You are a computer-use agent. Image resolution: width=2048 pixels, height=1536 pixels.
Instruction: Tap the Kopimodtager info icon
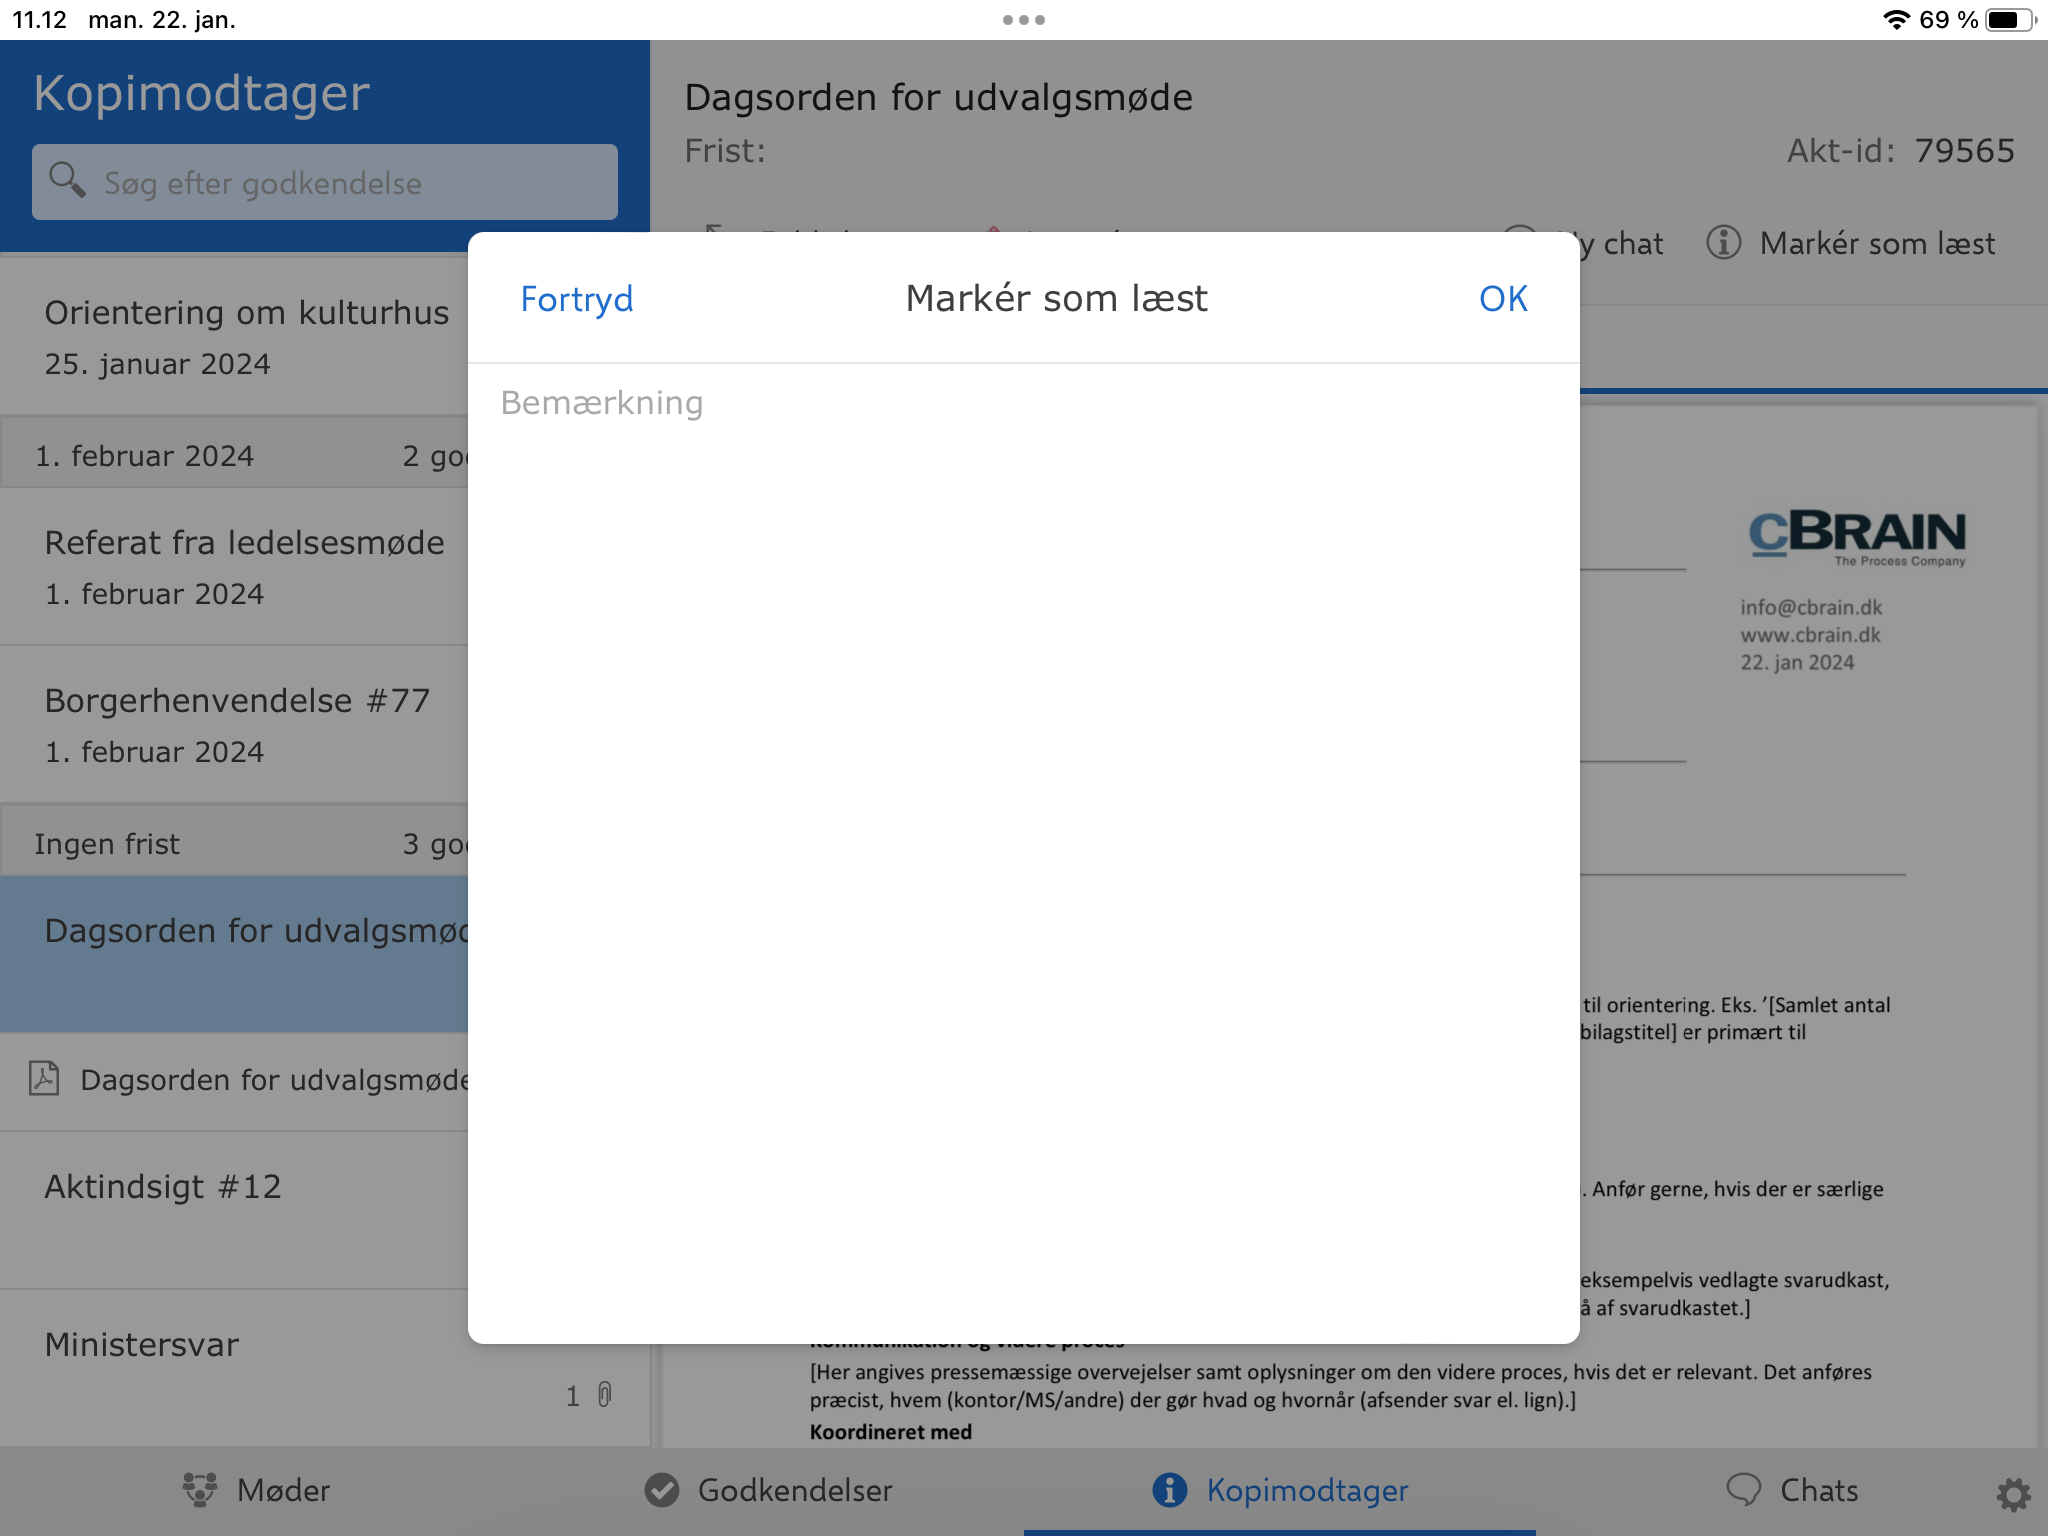click(x=1169, y=1490)
